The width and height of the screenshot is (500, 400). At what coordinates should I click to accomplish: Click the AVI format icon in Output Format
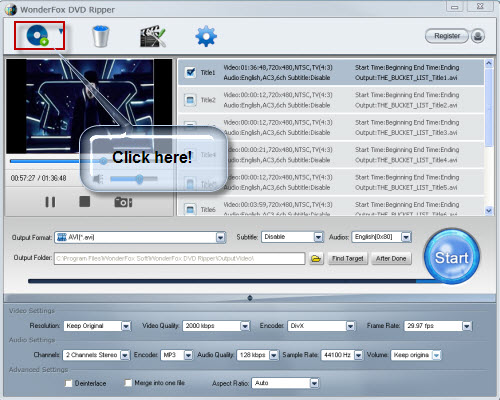(x=62, y=237)
